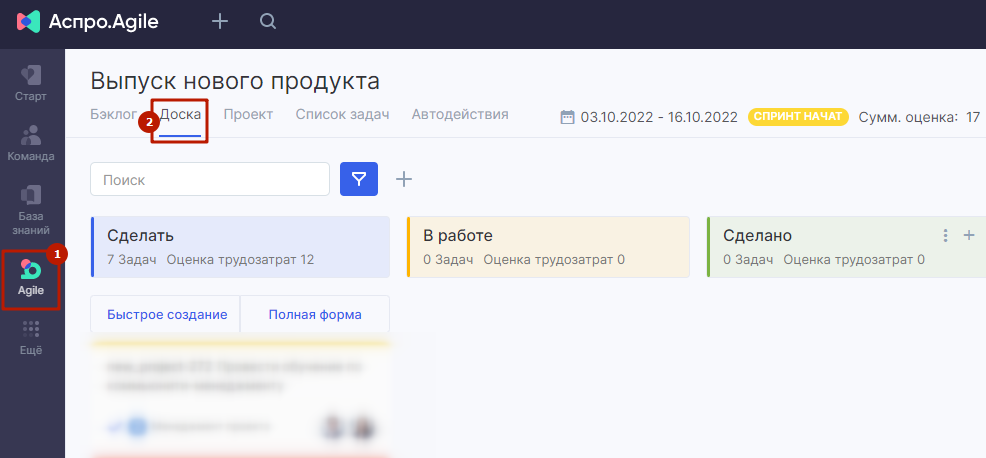
Task: Click the Выпуск нового продукта page title
Action: (235, 81)
